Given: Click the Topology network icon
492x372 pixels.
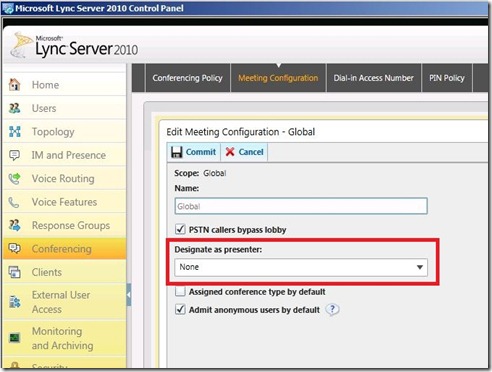Looking at the screenshot, I should click(x=14, y=132).
